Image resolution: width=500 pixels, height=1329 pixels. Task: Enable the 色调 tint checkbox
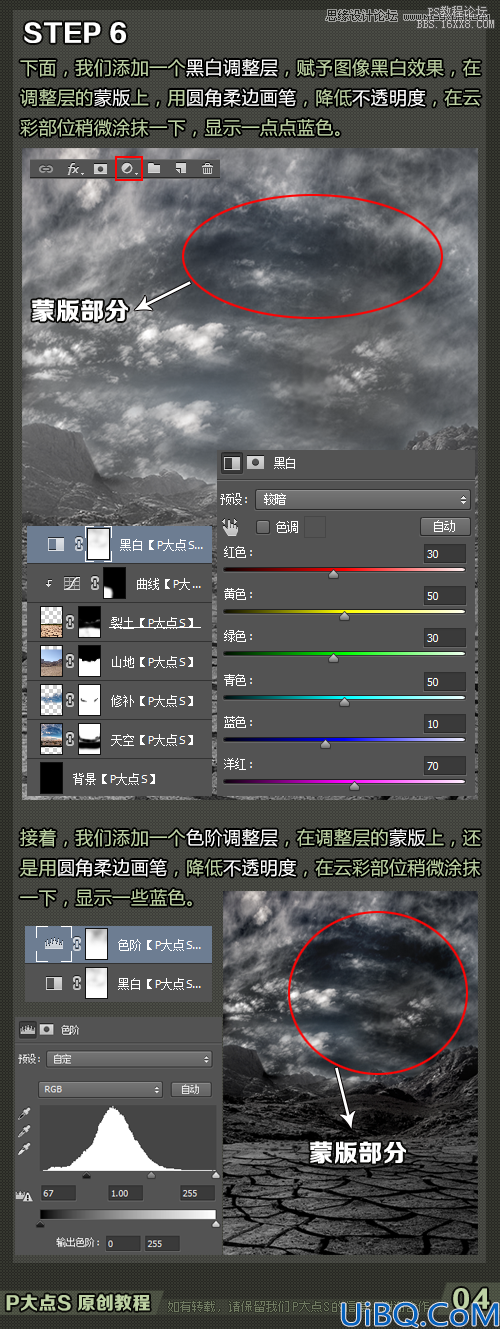[263, 526]
